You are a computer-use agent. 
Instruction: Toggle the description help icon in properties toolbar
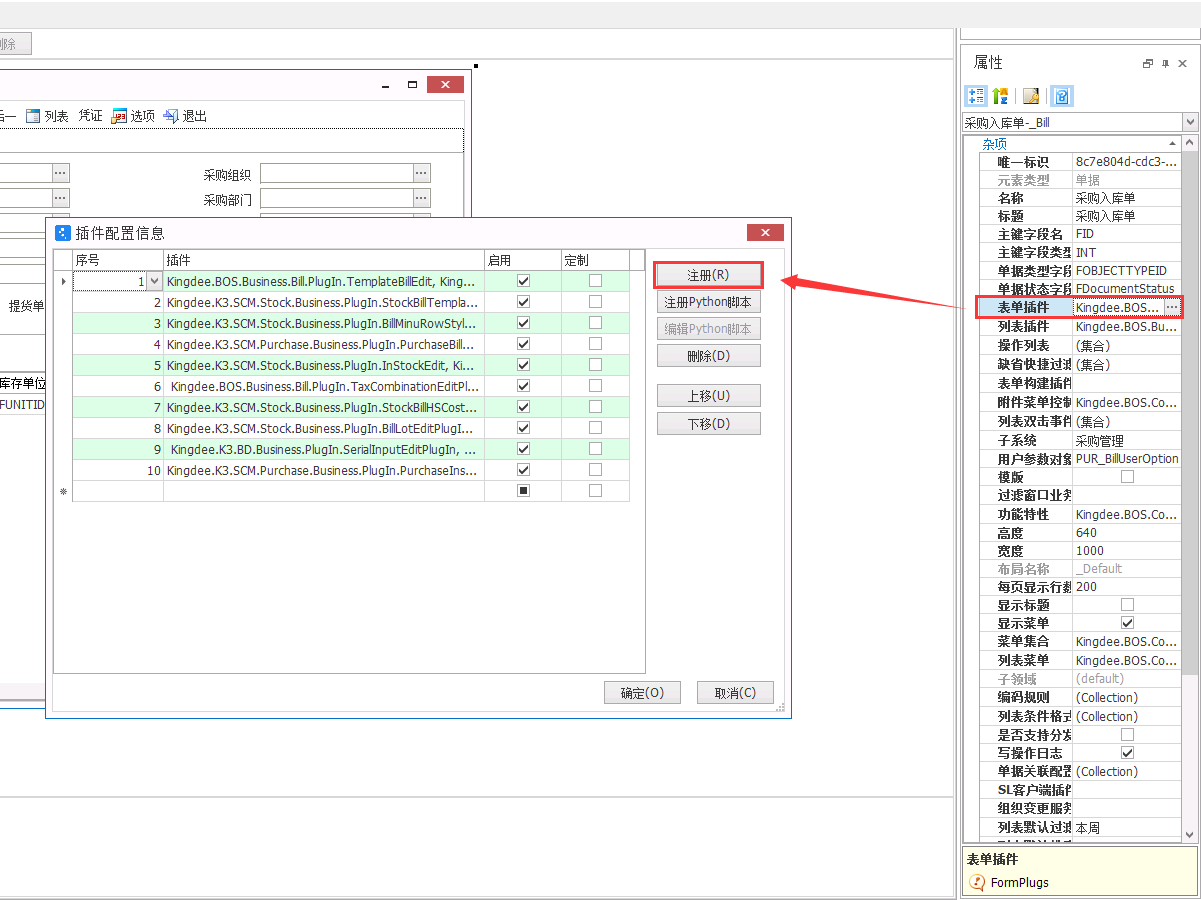tap(1062, 96)
